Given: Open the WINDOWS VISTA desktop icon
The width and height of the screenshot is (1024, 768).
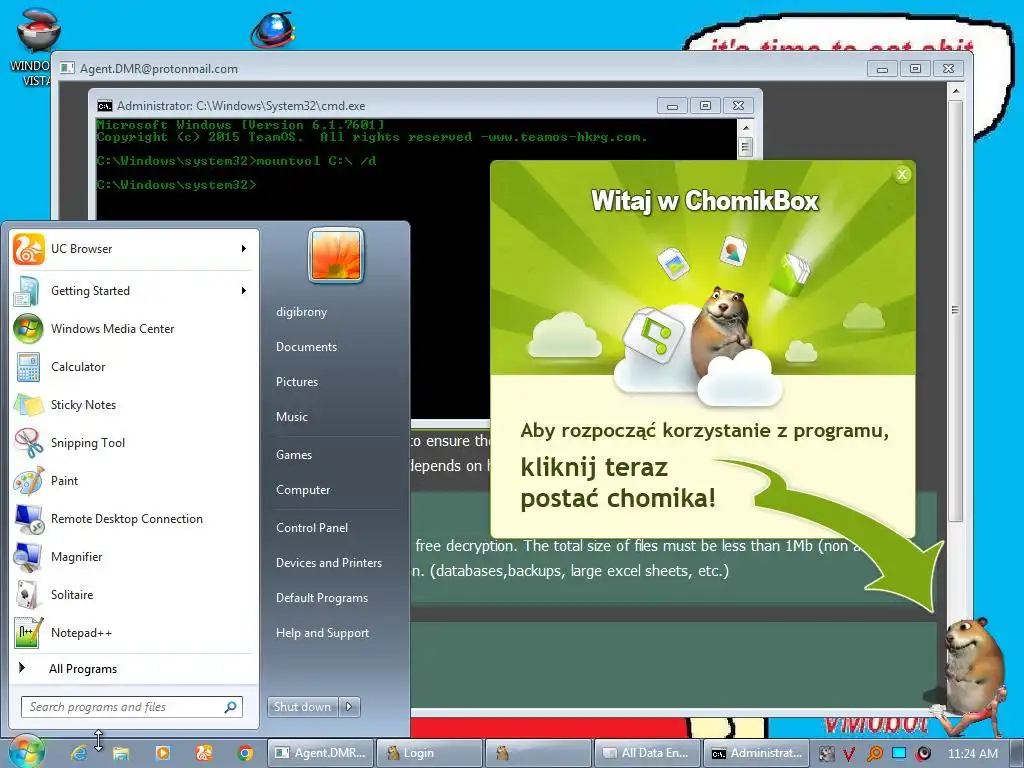Looking at the screenshot, I should coord(37,46).
